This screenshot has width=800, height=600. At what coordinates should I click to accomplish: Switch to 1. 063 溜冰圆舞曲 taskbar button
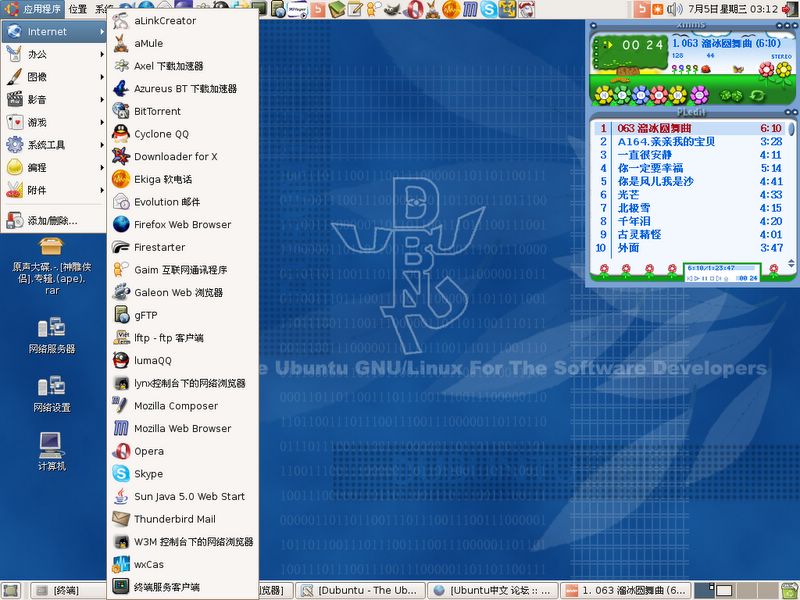pos(626,590)
